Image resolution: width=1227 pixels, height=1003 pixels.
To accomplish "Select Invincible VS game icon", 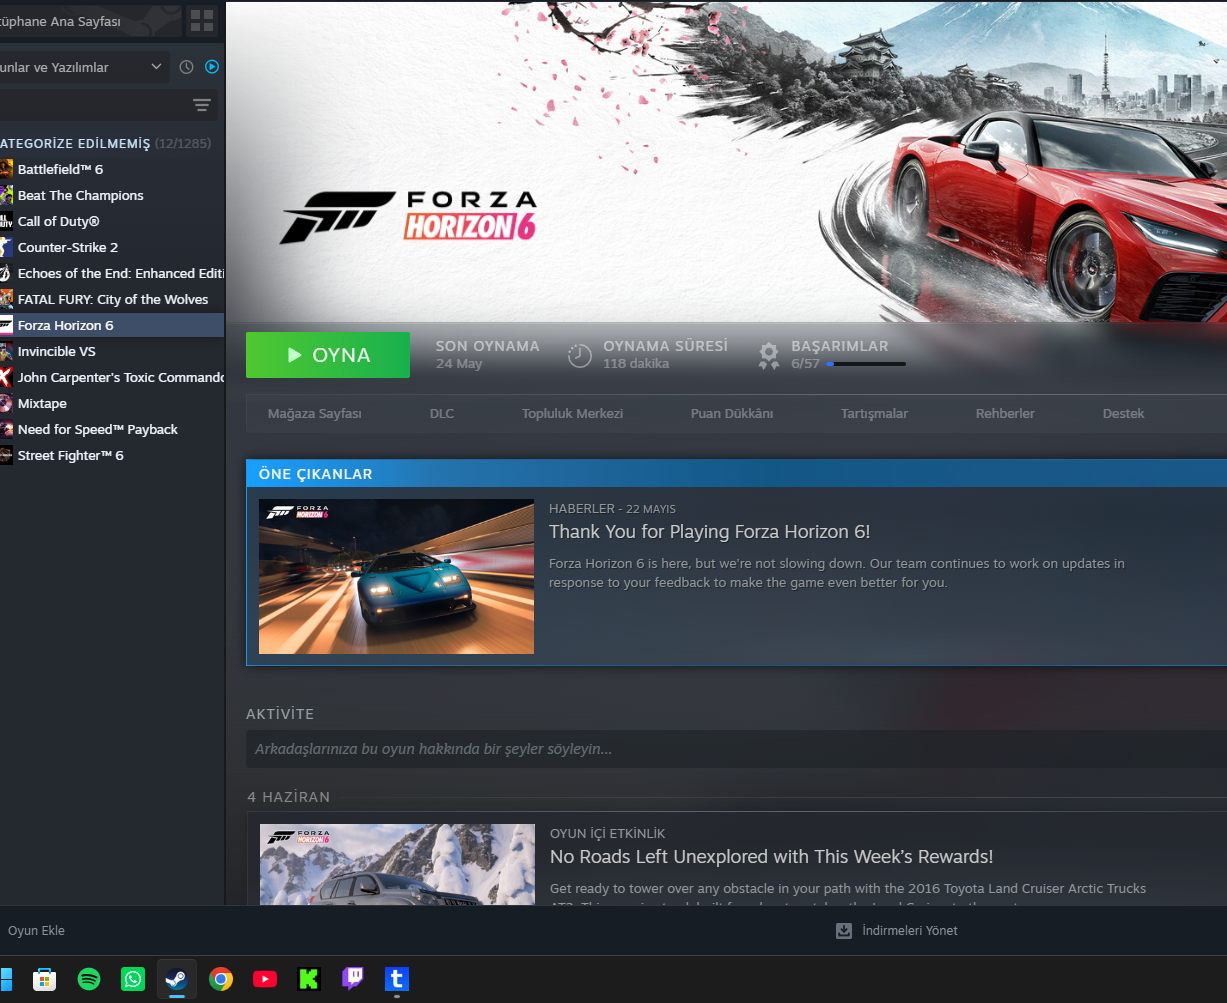I will pos(6,351).
